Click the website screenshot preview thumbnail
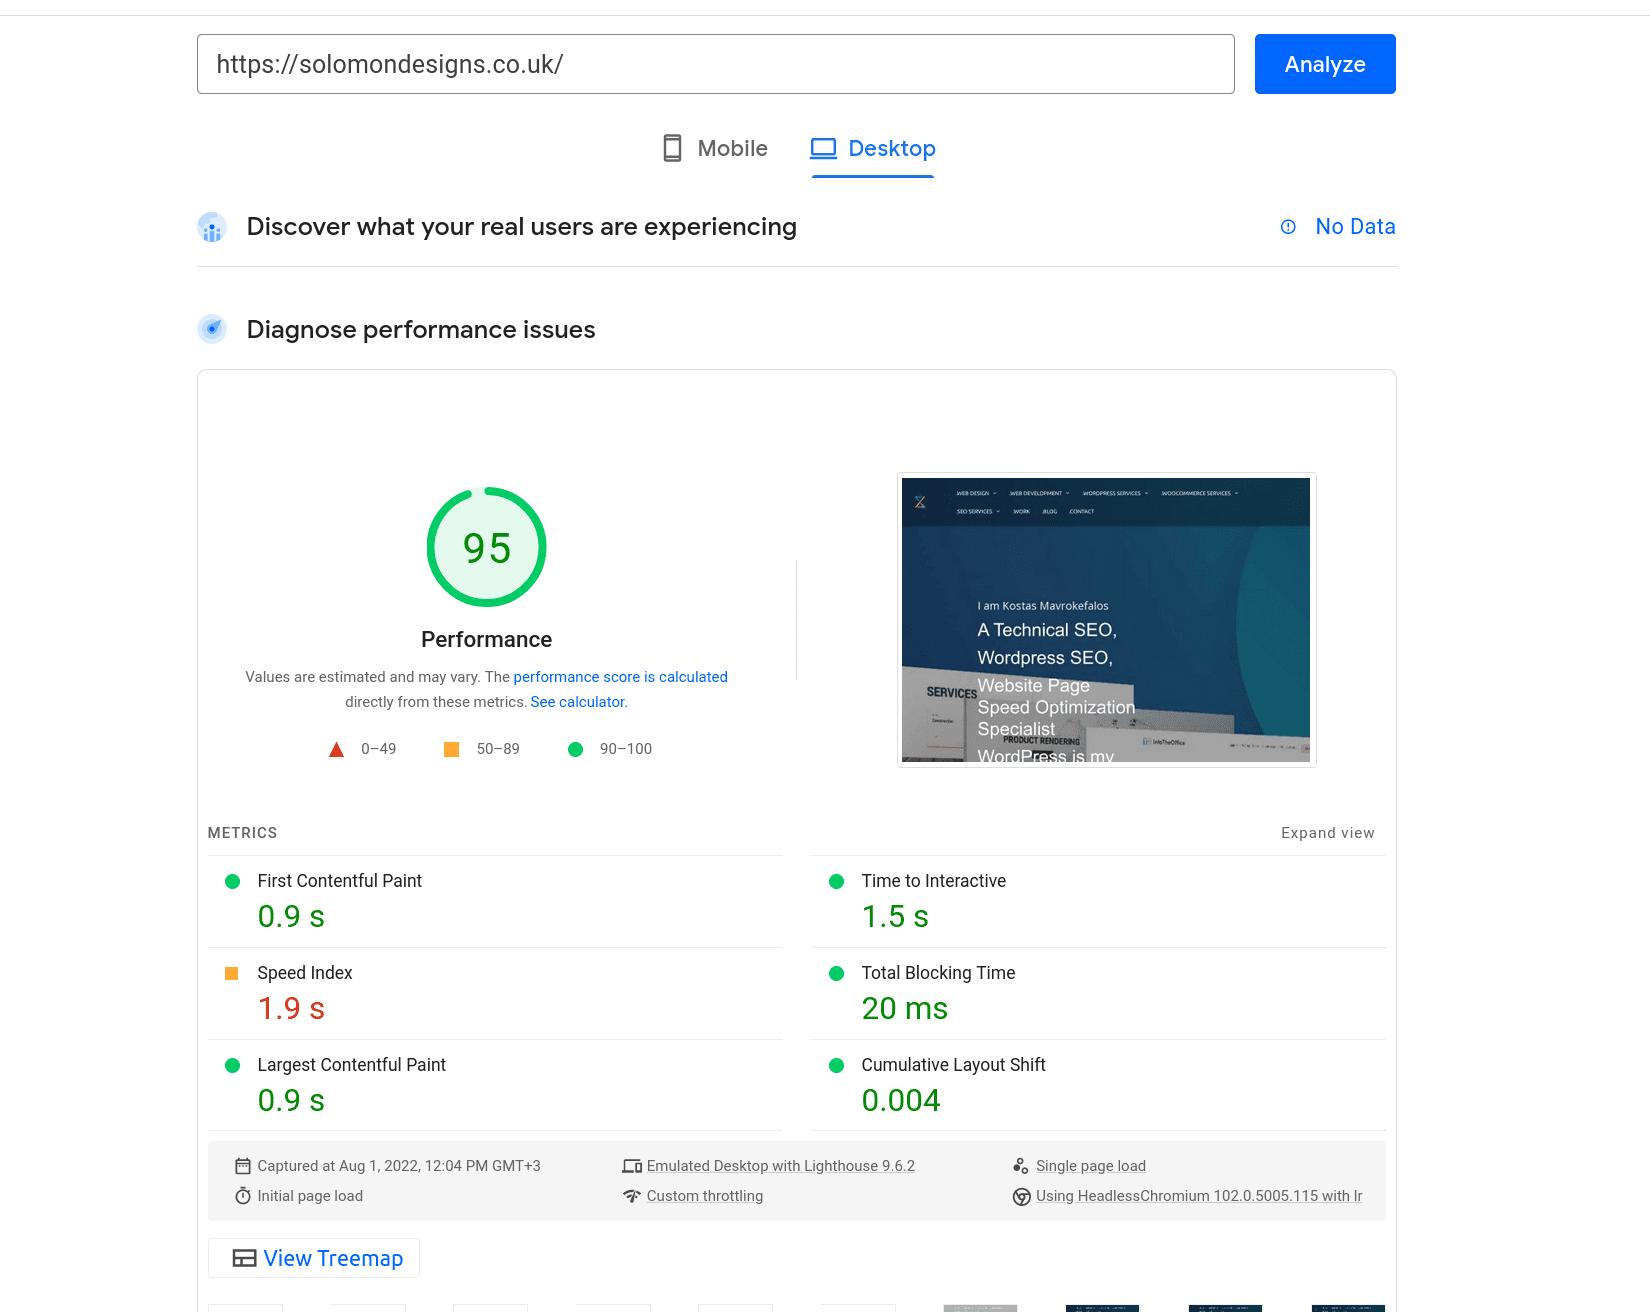The image size is (1650, 1312). 1105,619
